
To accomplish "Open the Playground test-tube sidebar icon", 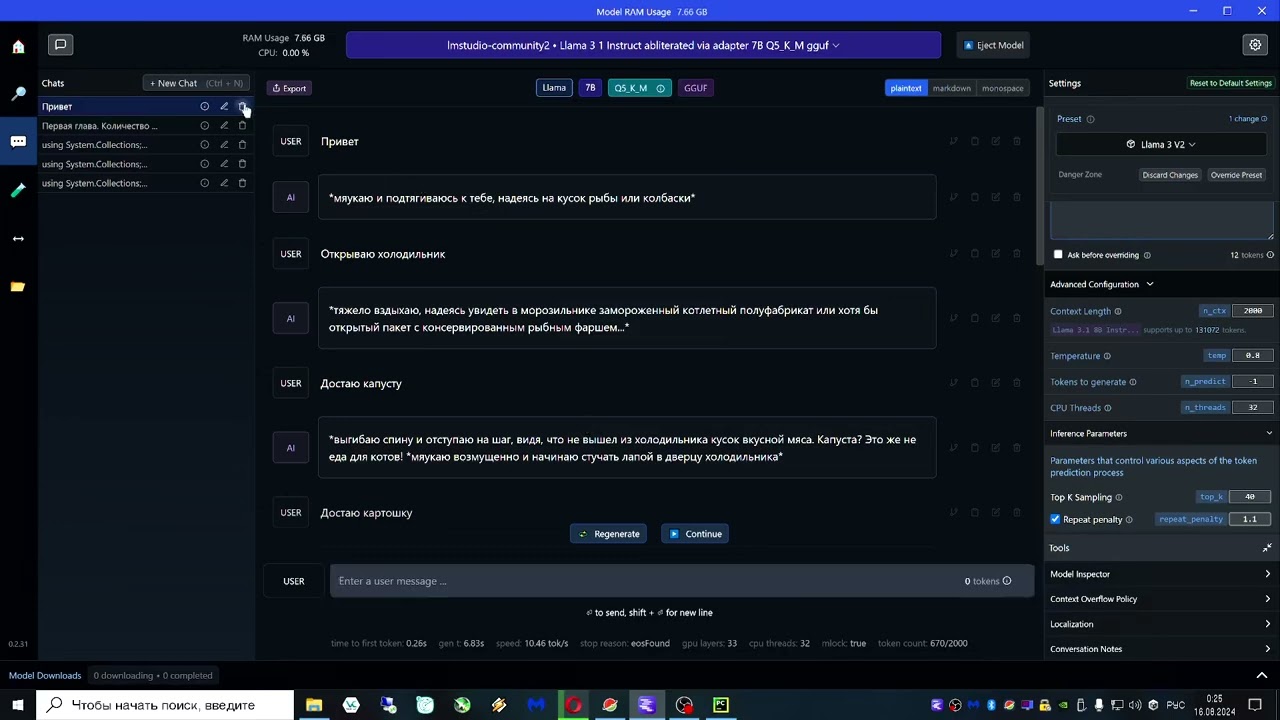I will tap(18, 190).
